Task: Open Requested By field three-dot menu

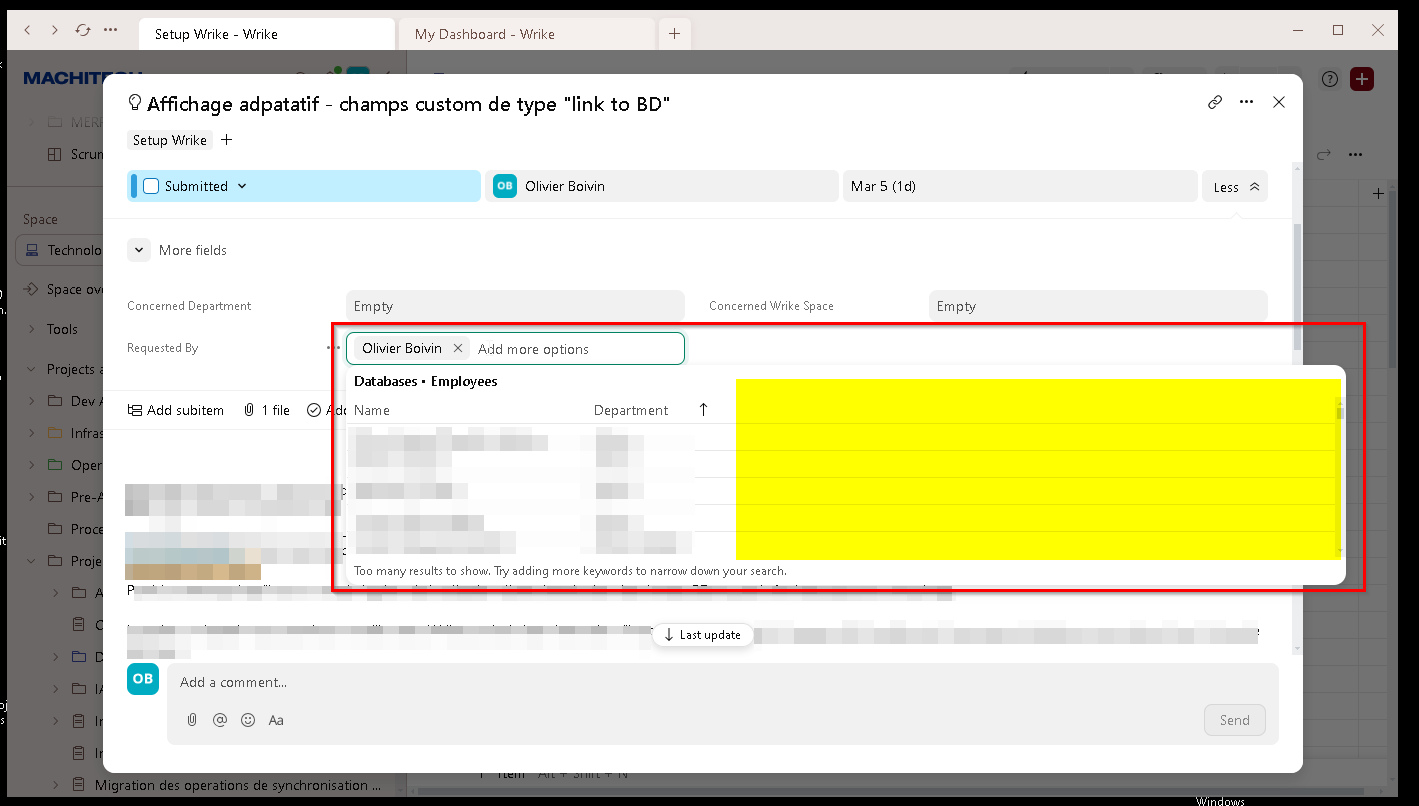Action: click(331, 348)
